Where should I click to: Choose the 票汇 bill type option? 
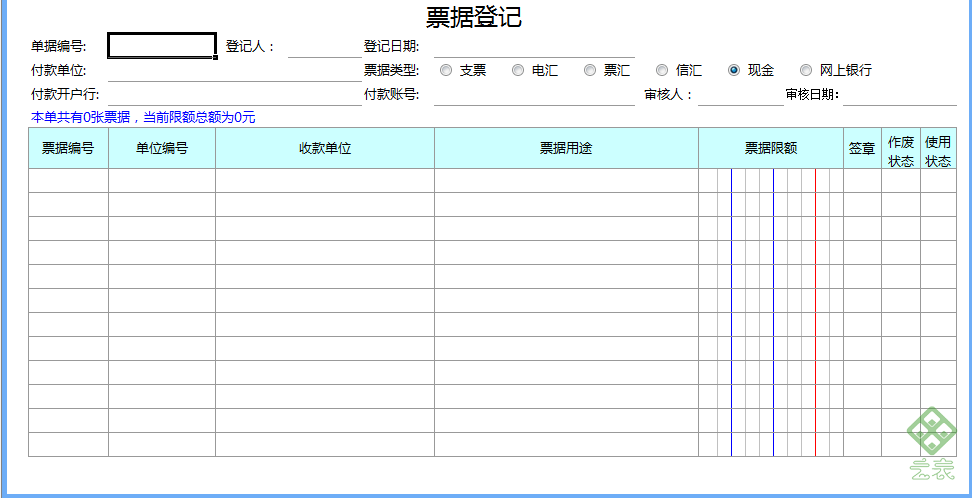pos(590,71)
